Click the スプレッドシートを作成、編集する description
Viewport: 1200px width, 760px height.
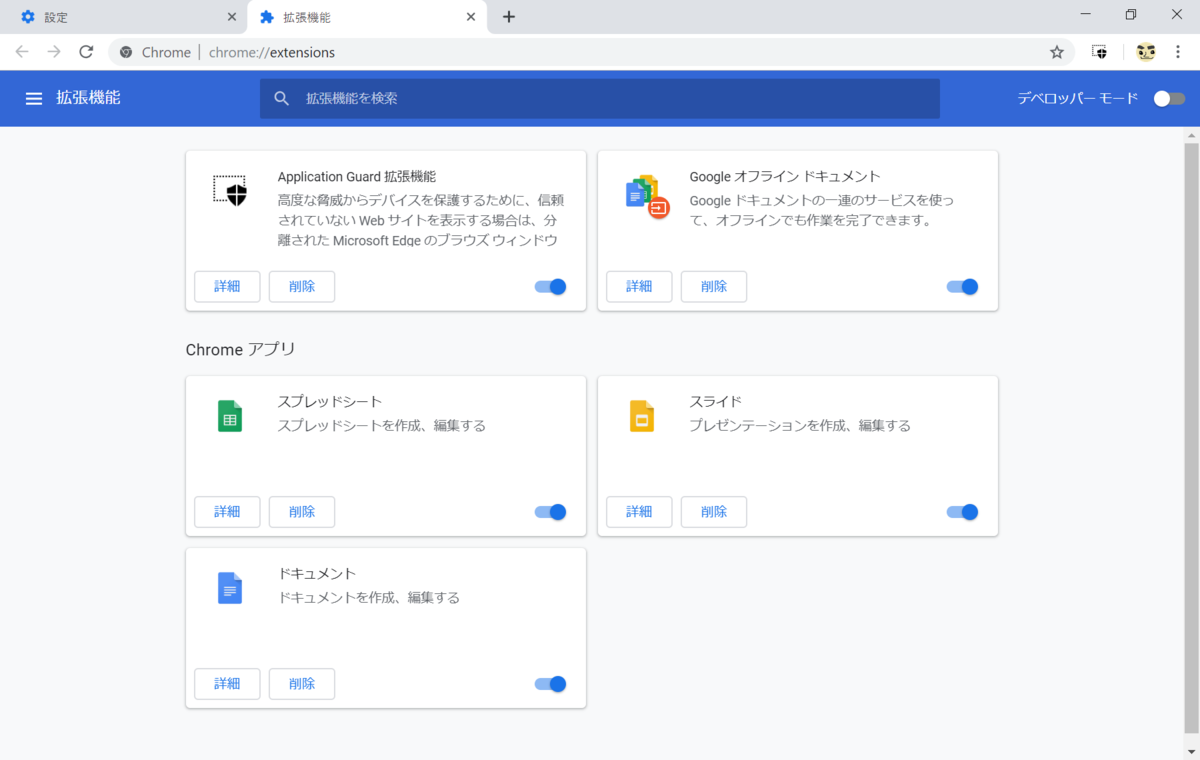point(382,425)
